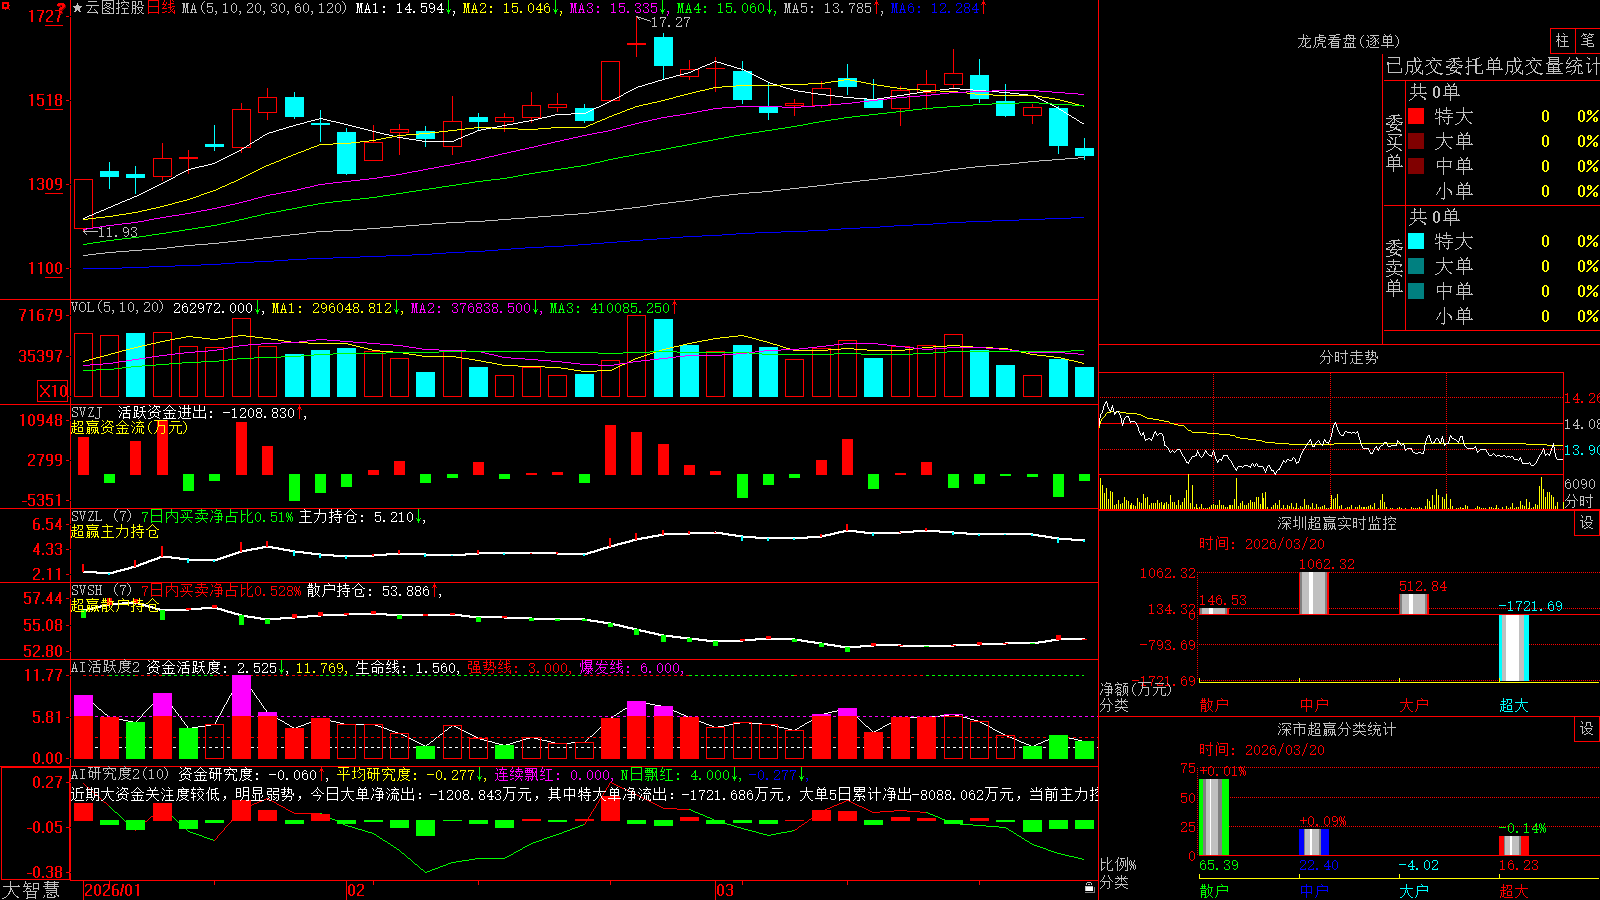Click the 超大 -1721.69 cyan bar

(x=1514, y=648)
